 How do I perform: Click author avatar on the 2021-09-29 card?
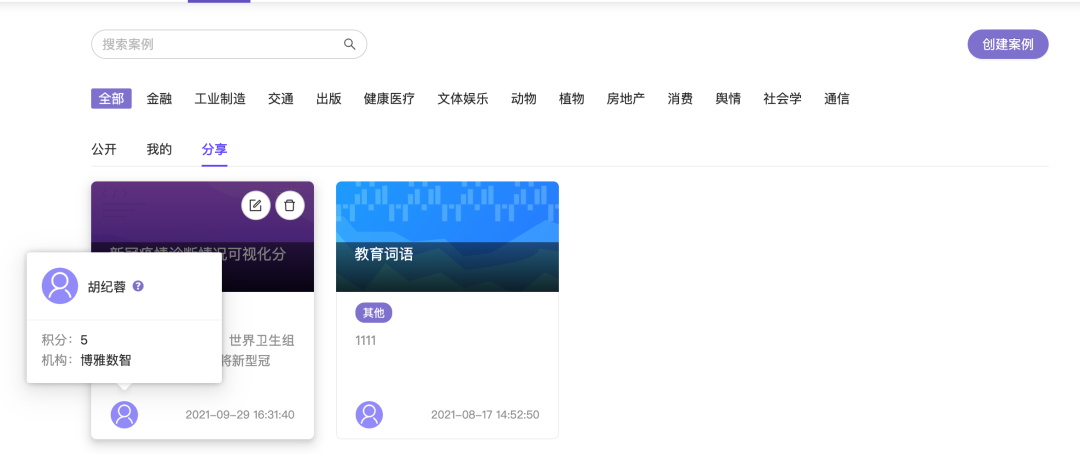[124, 415]
